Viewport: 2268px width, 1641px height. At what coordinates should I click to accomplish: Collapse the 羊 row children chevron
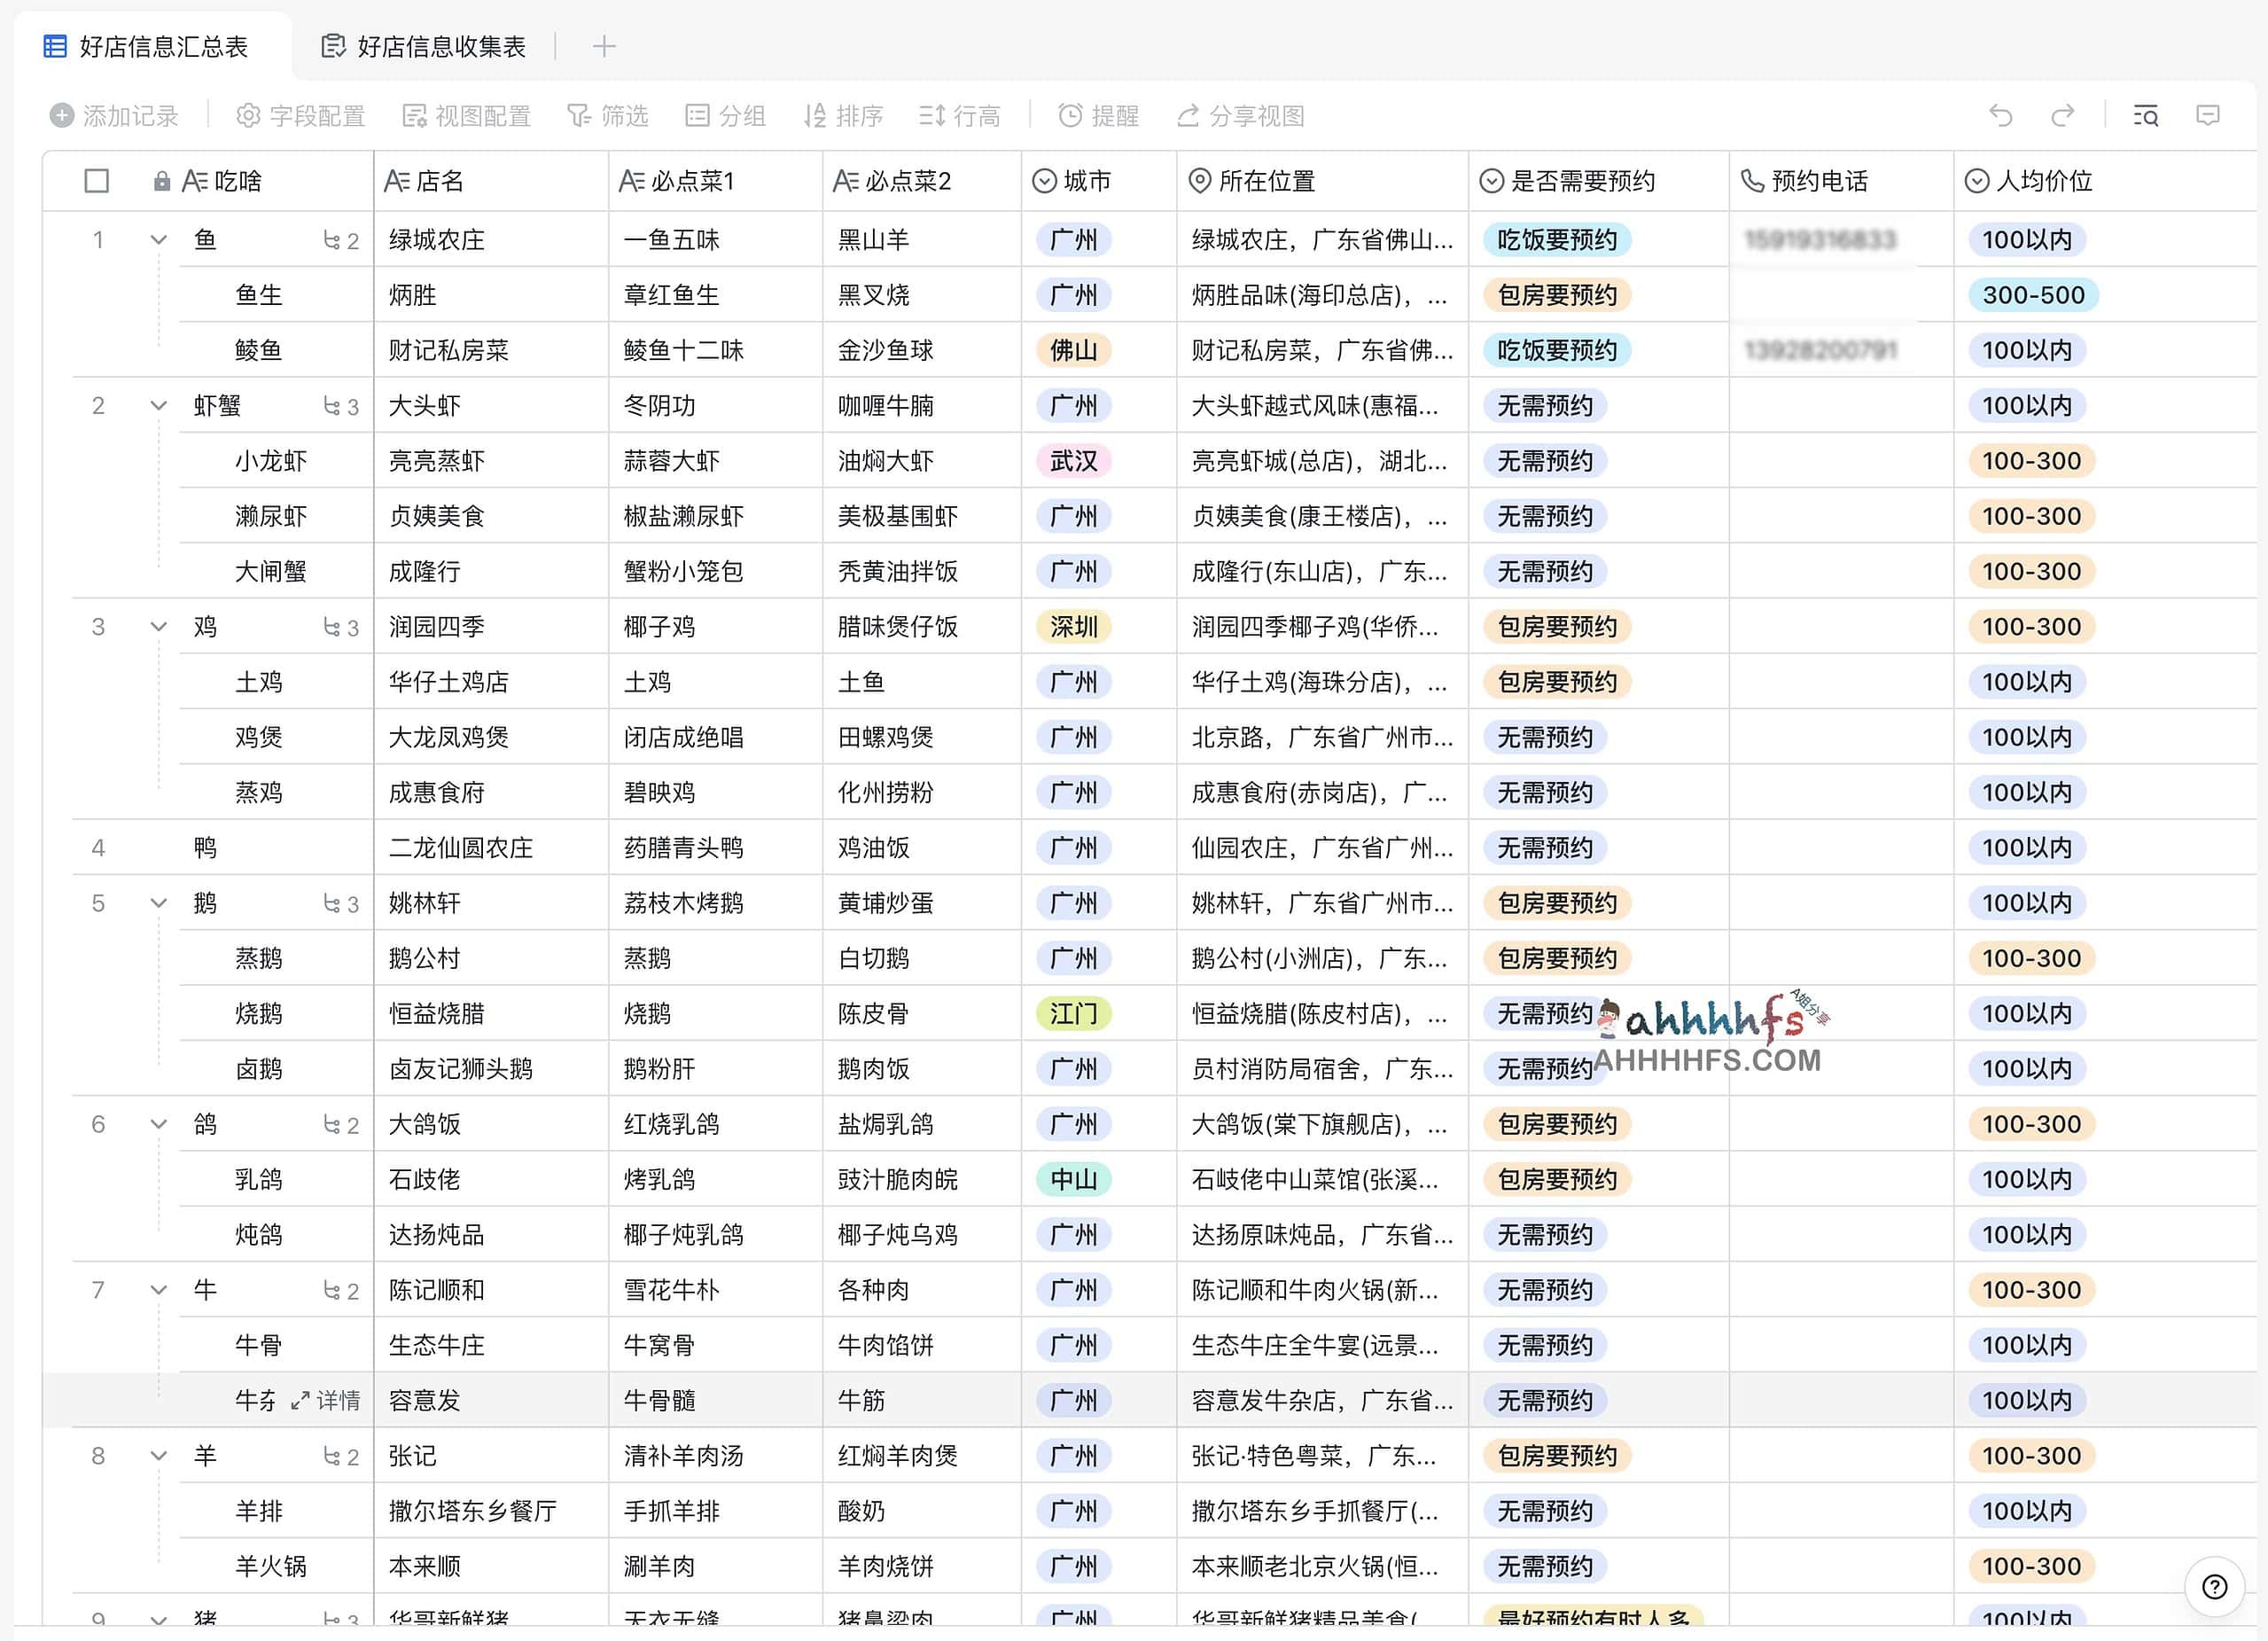point(158,1456)
